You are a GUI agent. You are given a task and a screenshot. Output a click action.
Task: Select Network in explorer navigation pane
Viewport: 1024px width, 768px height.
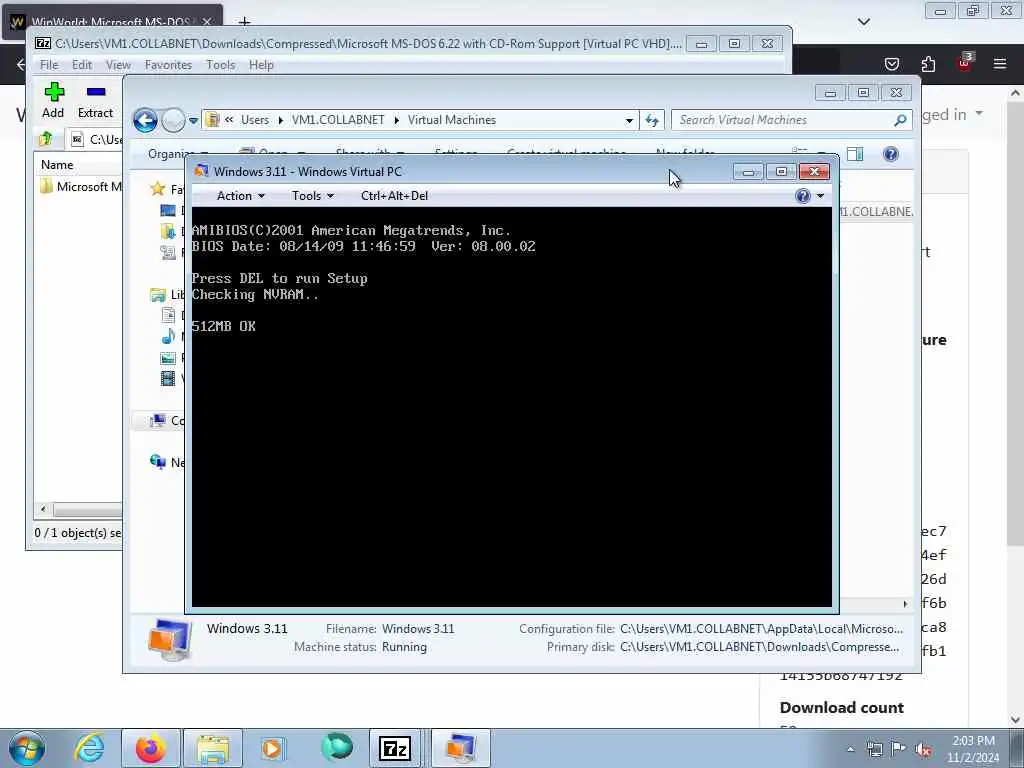click(158, 462)
